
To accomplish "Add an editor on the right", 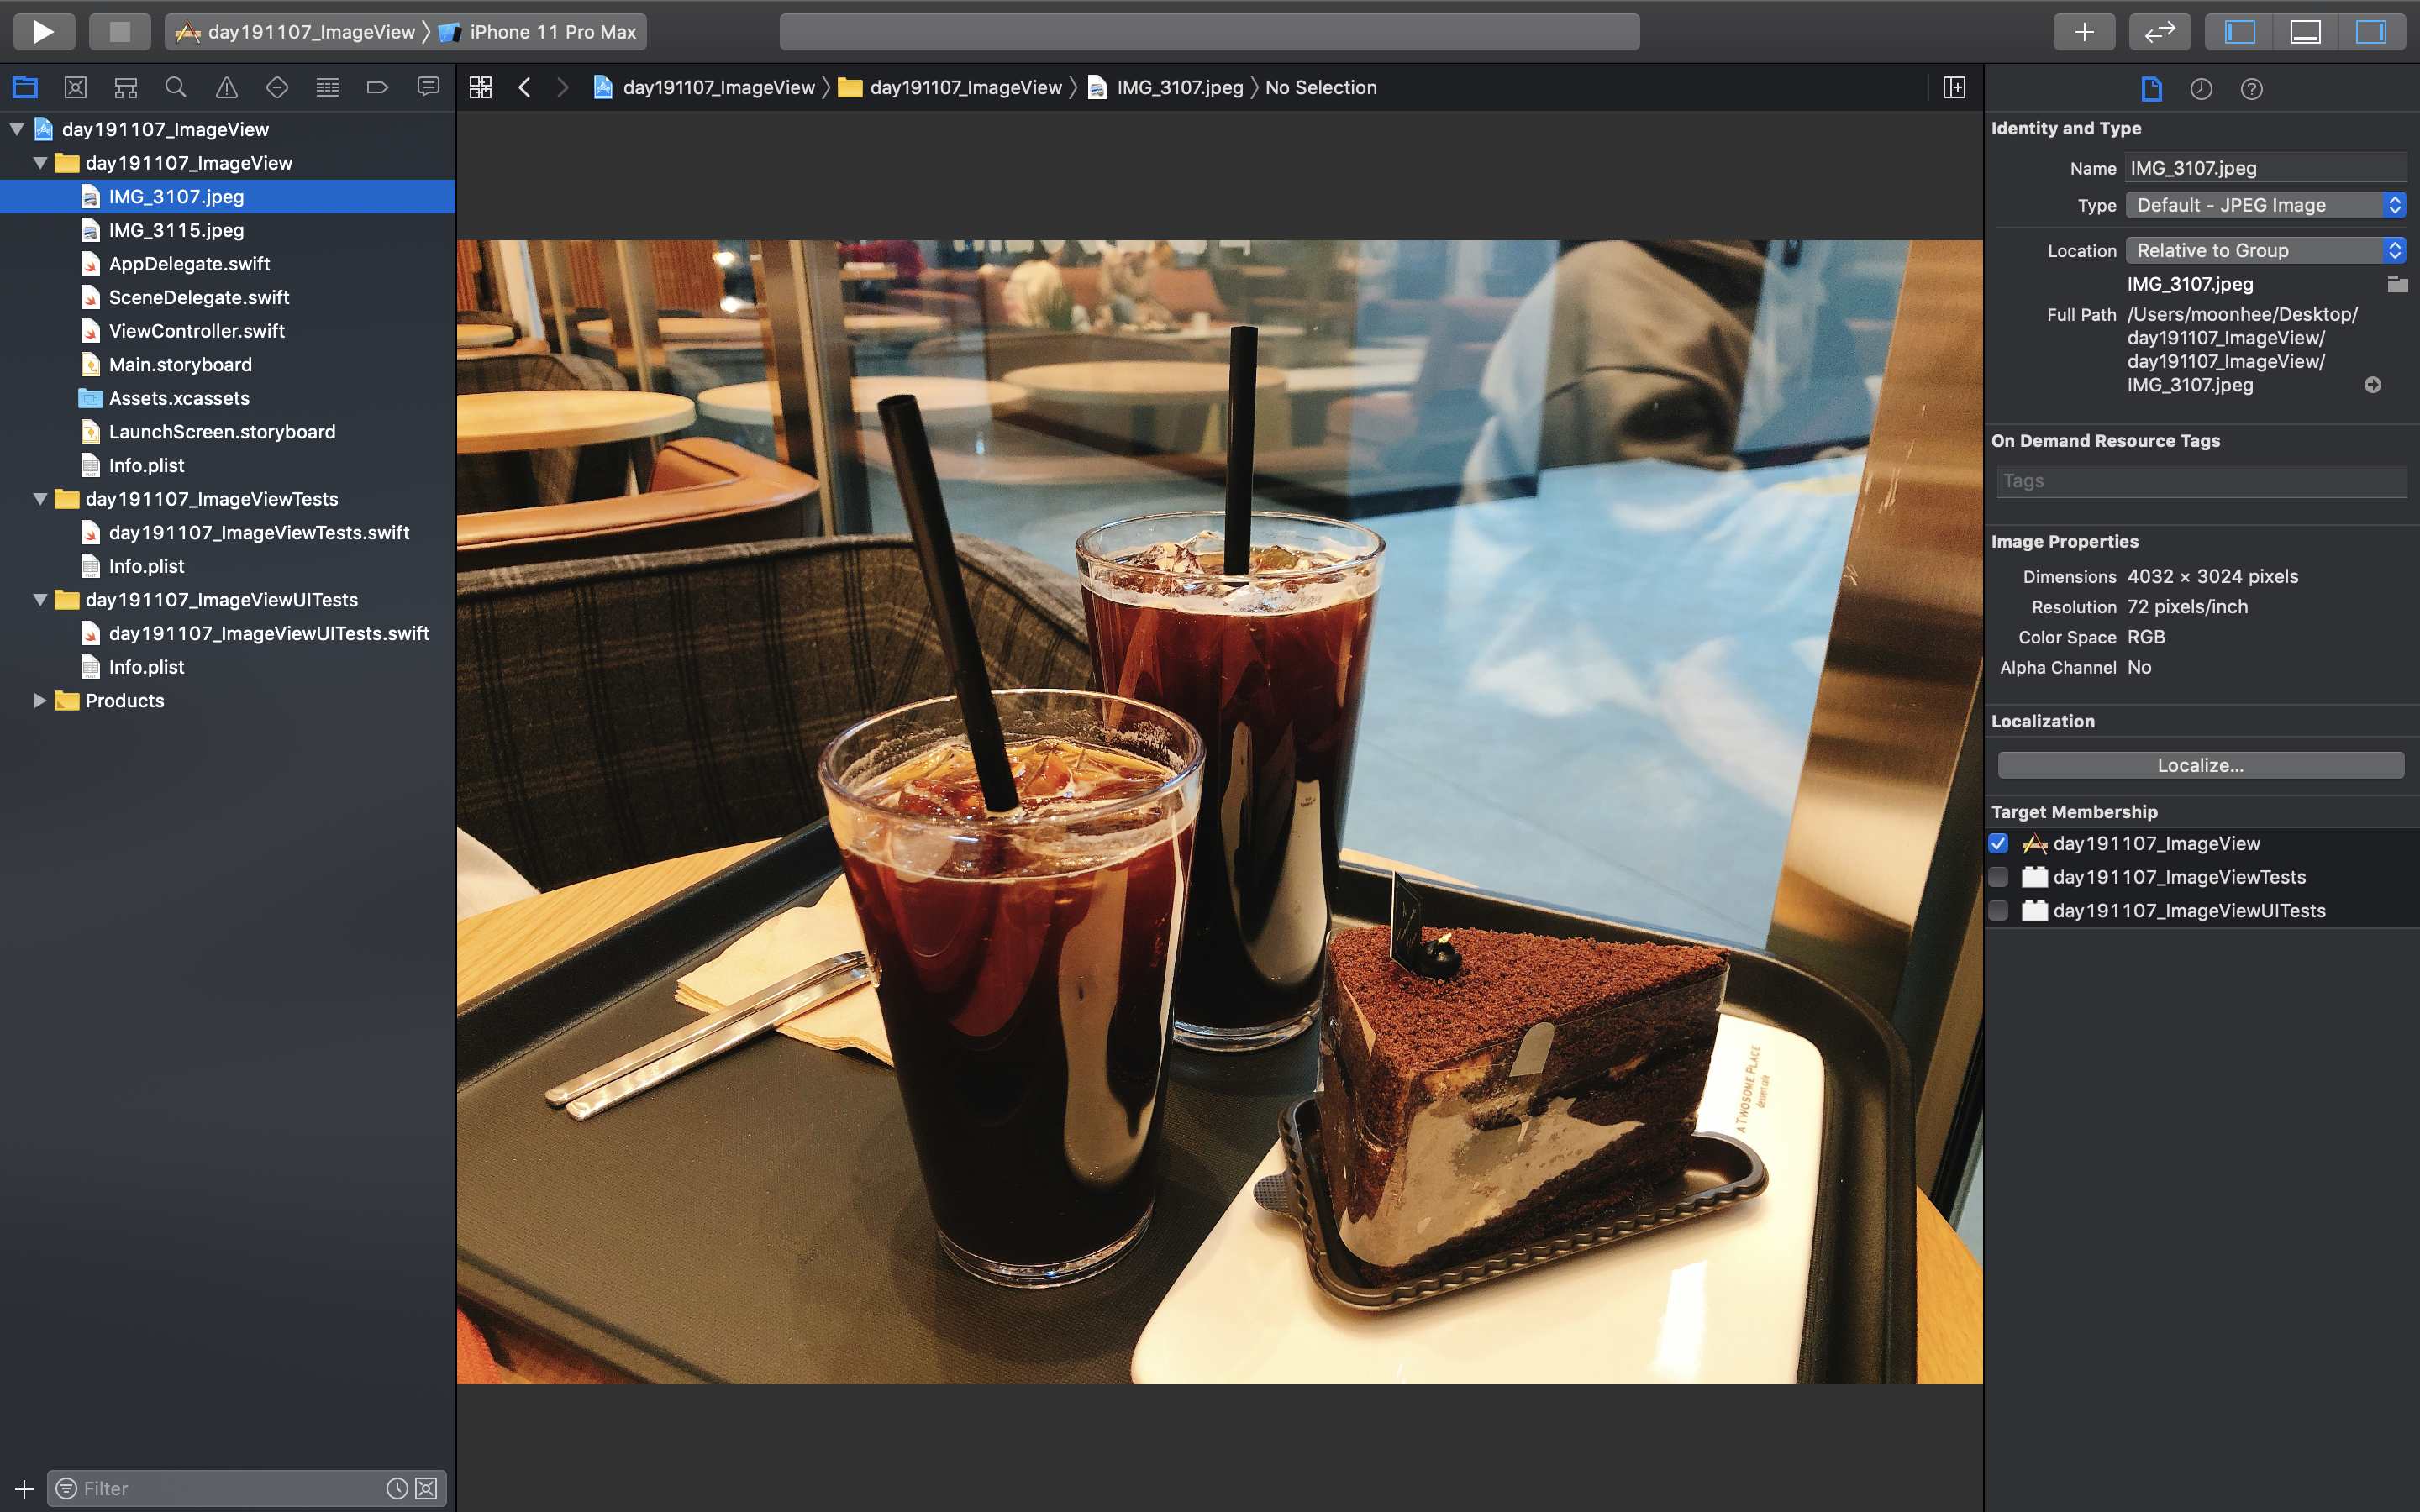I will pyautogui.click(x=1954, y=88).
